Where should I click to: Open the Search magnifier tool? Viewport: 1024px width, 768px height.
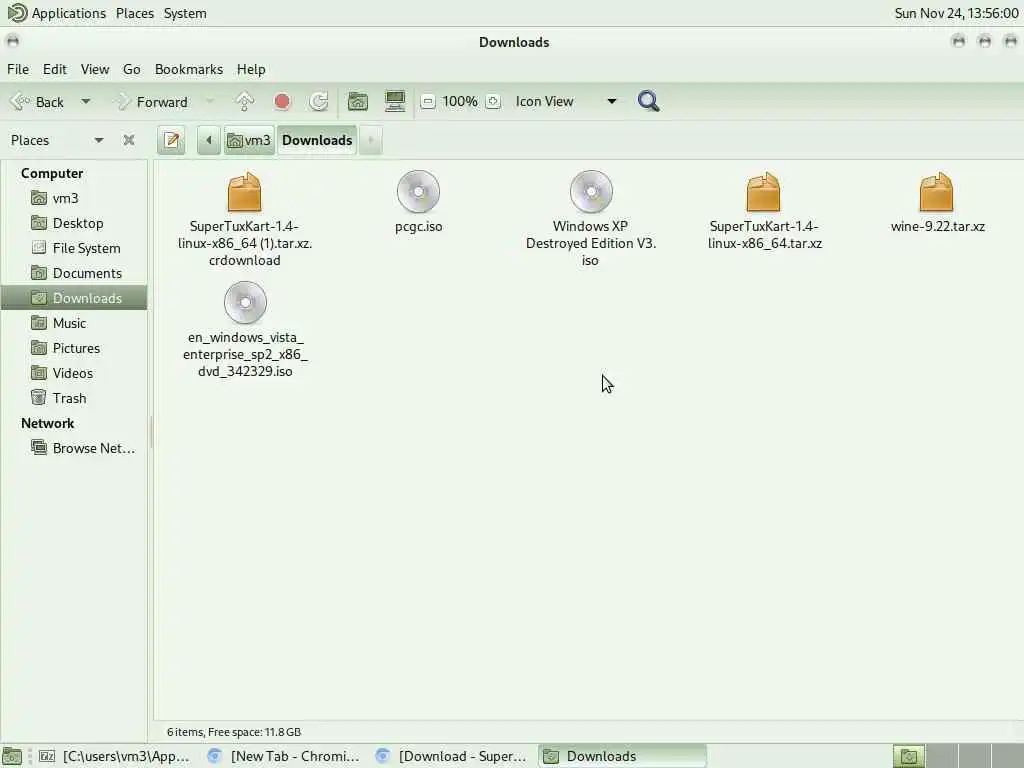[648, 101]
